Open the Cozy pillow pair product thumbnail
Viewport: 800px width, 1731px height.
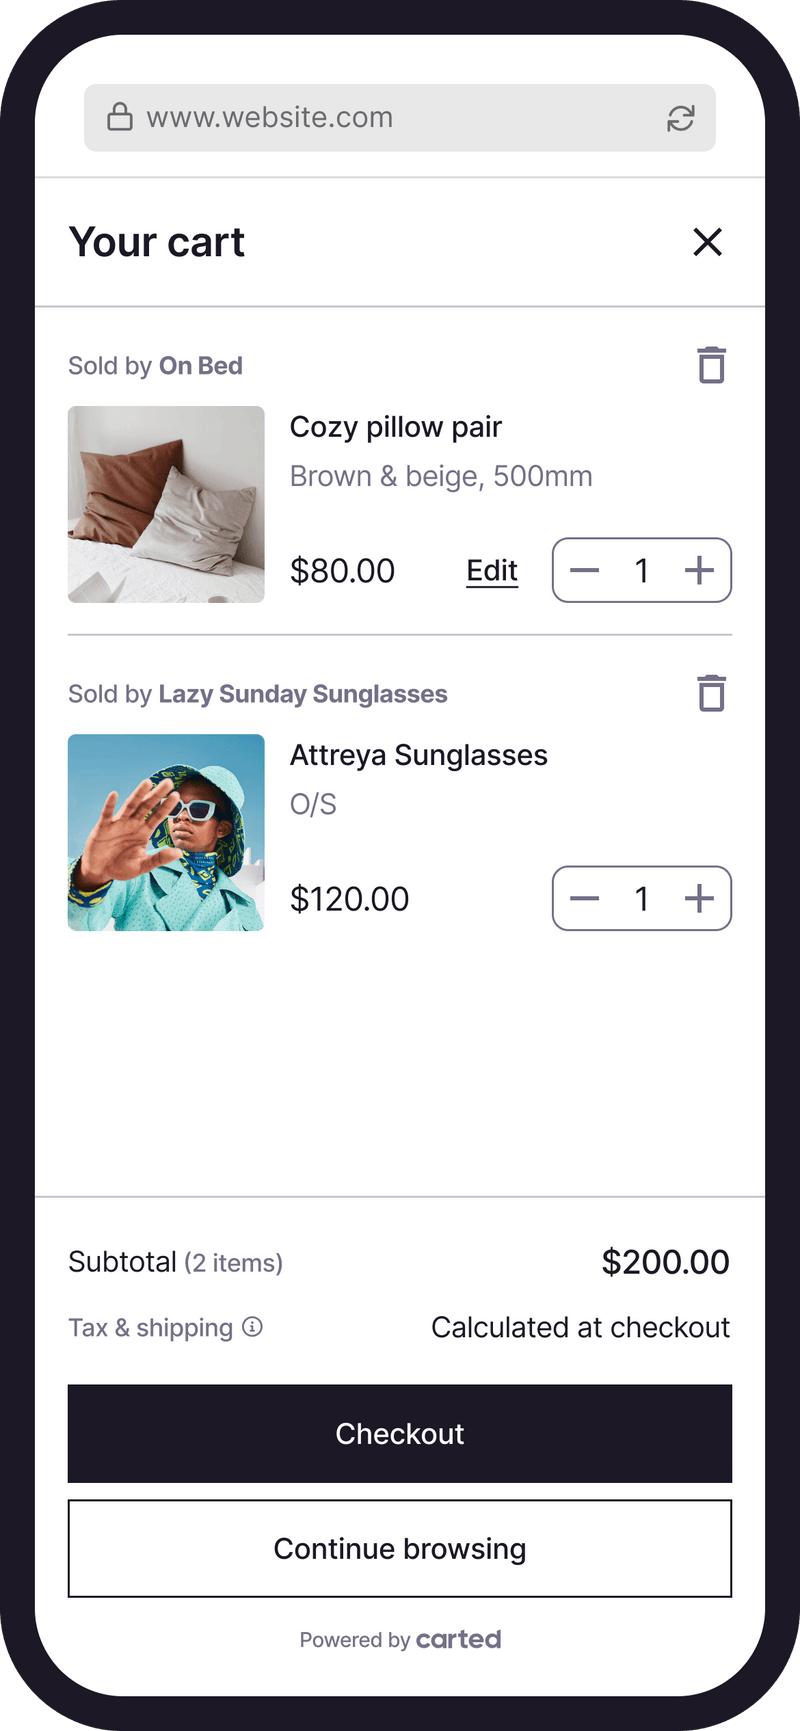point(166,504)
